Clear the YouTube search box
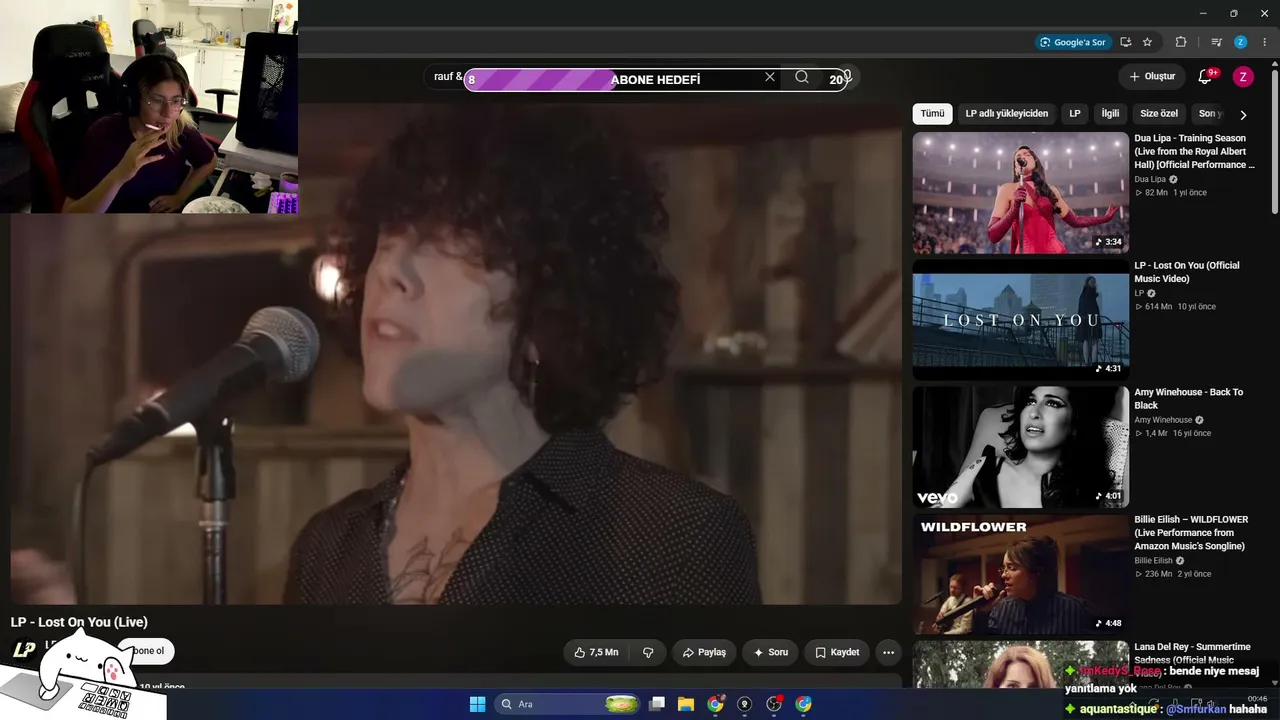This screenshot has height=720, width=1280. pos(770,77)
